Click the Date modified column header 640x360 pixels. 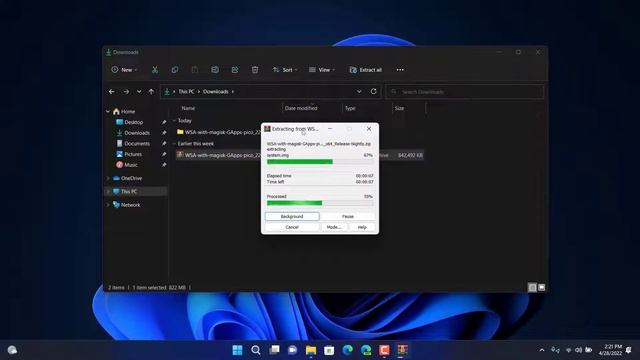click(x=301, y=108)
